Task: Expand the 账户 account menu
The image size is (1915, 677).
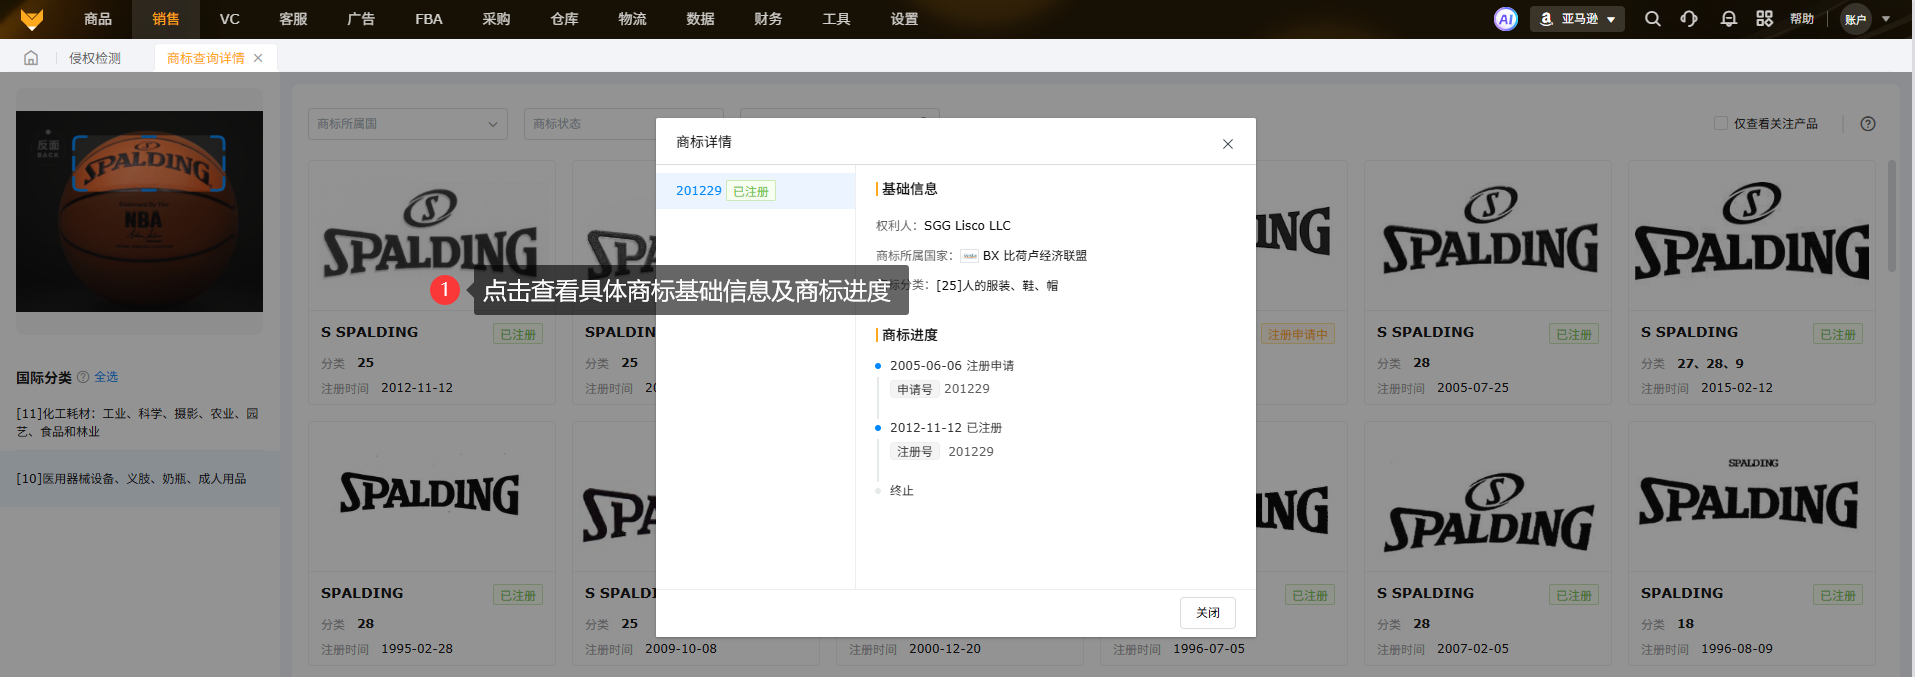Action: (x=1866, y=19)
